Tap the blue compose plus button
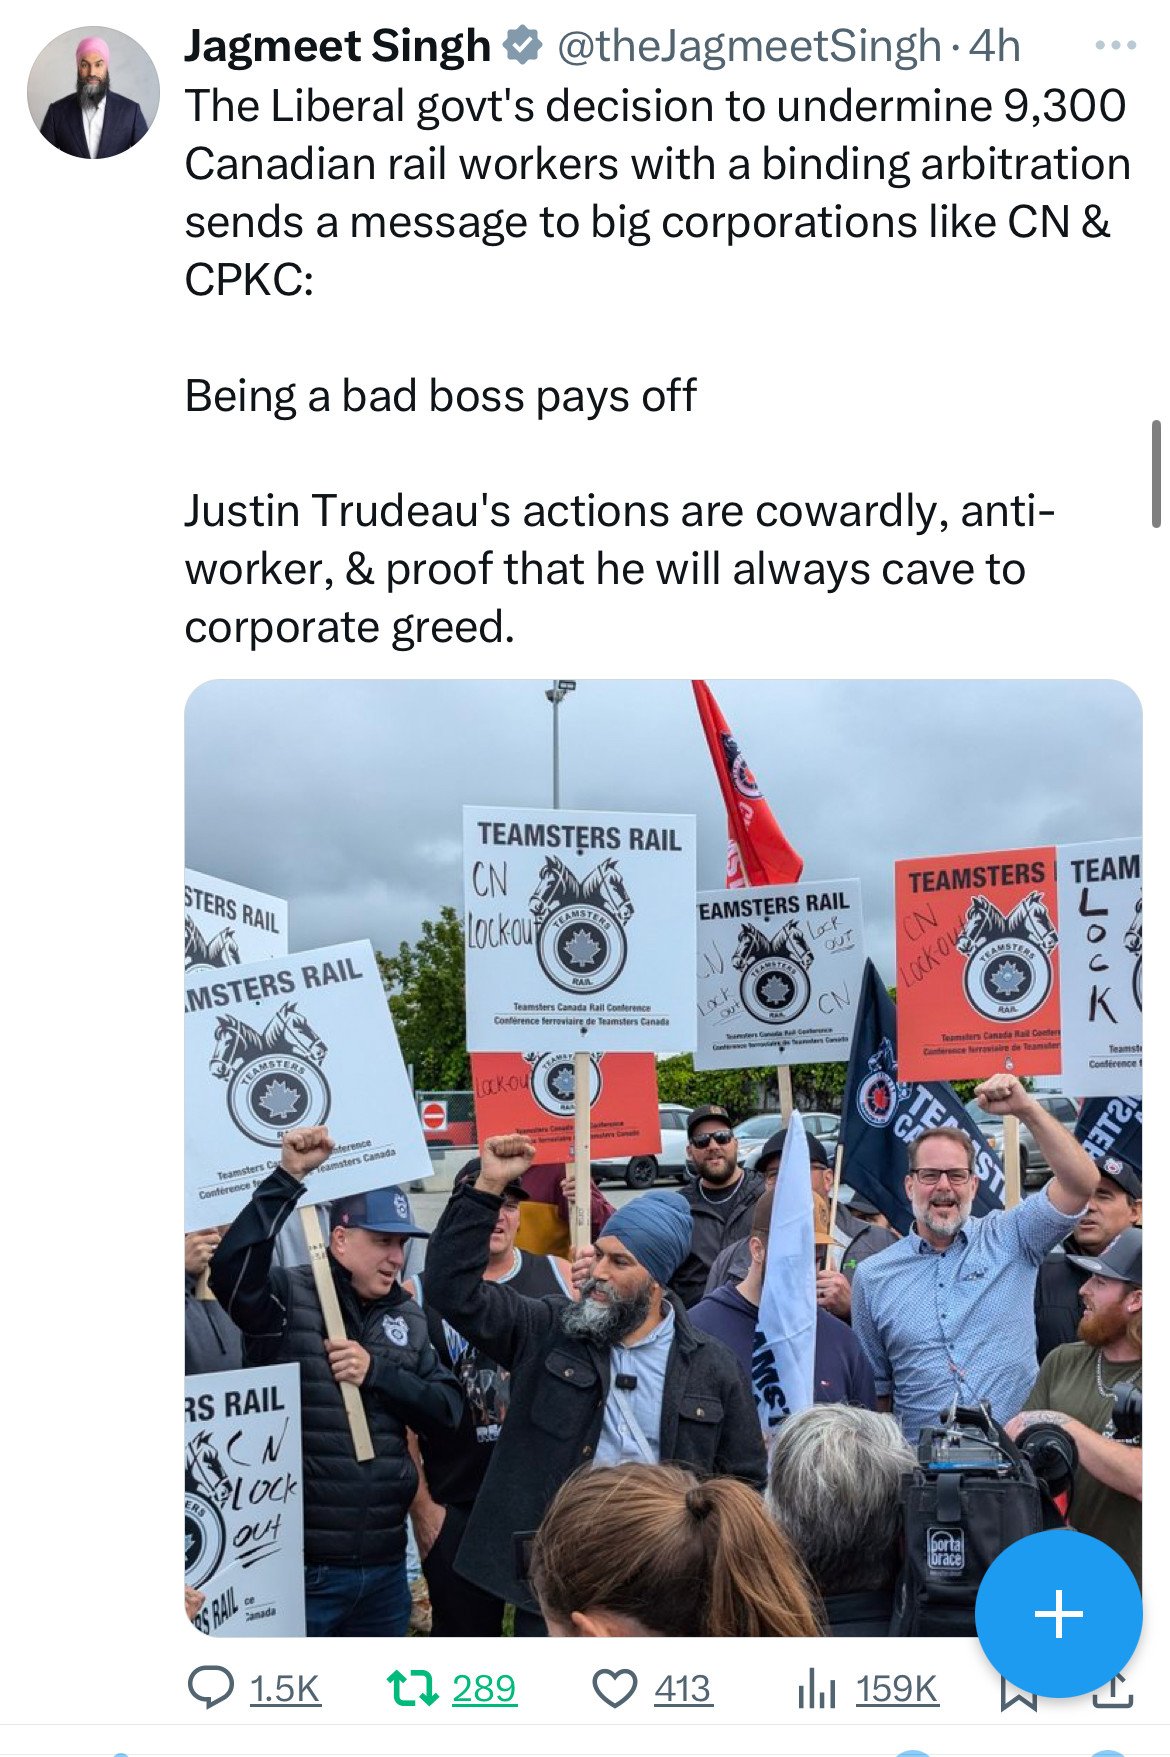The width and height of the screenshot is (1170, 1757). (x=1058, y=1614)
